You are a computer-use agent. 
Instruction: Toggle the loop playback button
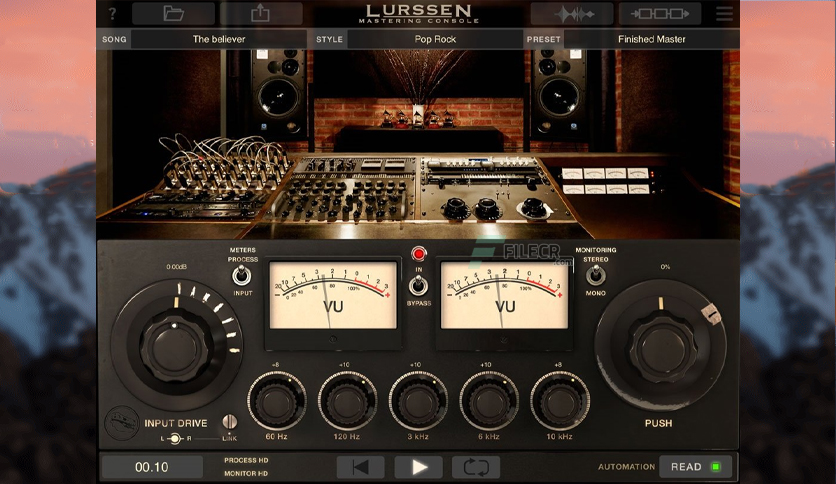click(x=476, y=467)
